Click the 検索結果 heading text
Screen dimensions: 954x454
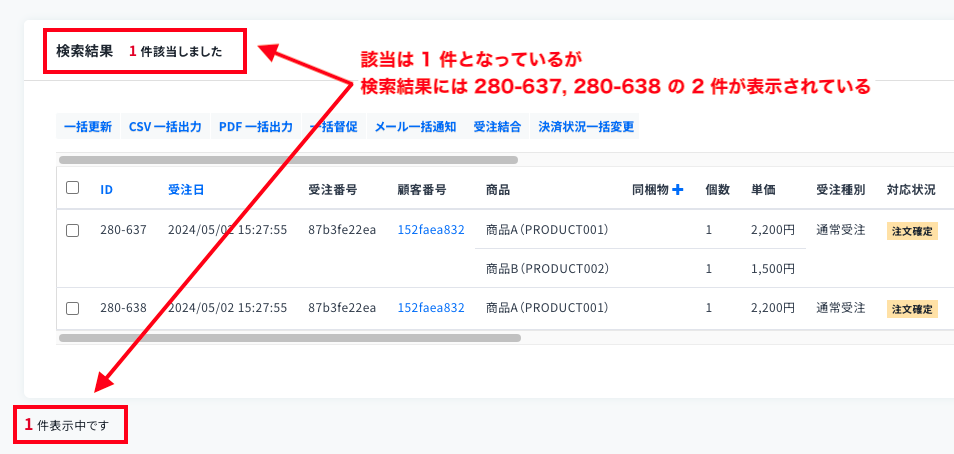[x=85, y=51]
